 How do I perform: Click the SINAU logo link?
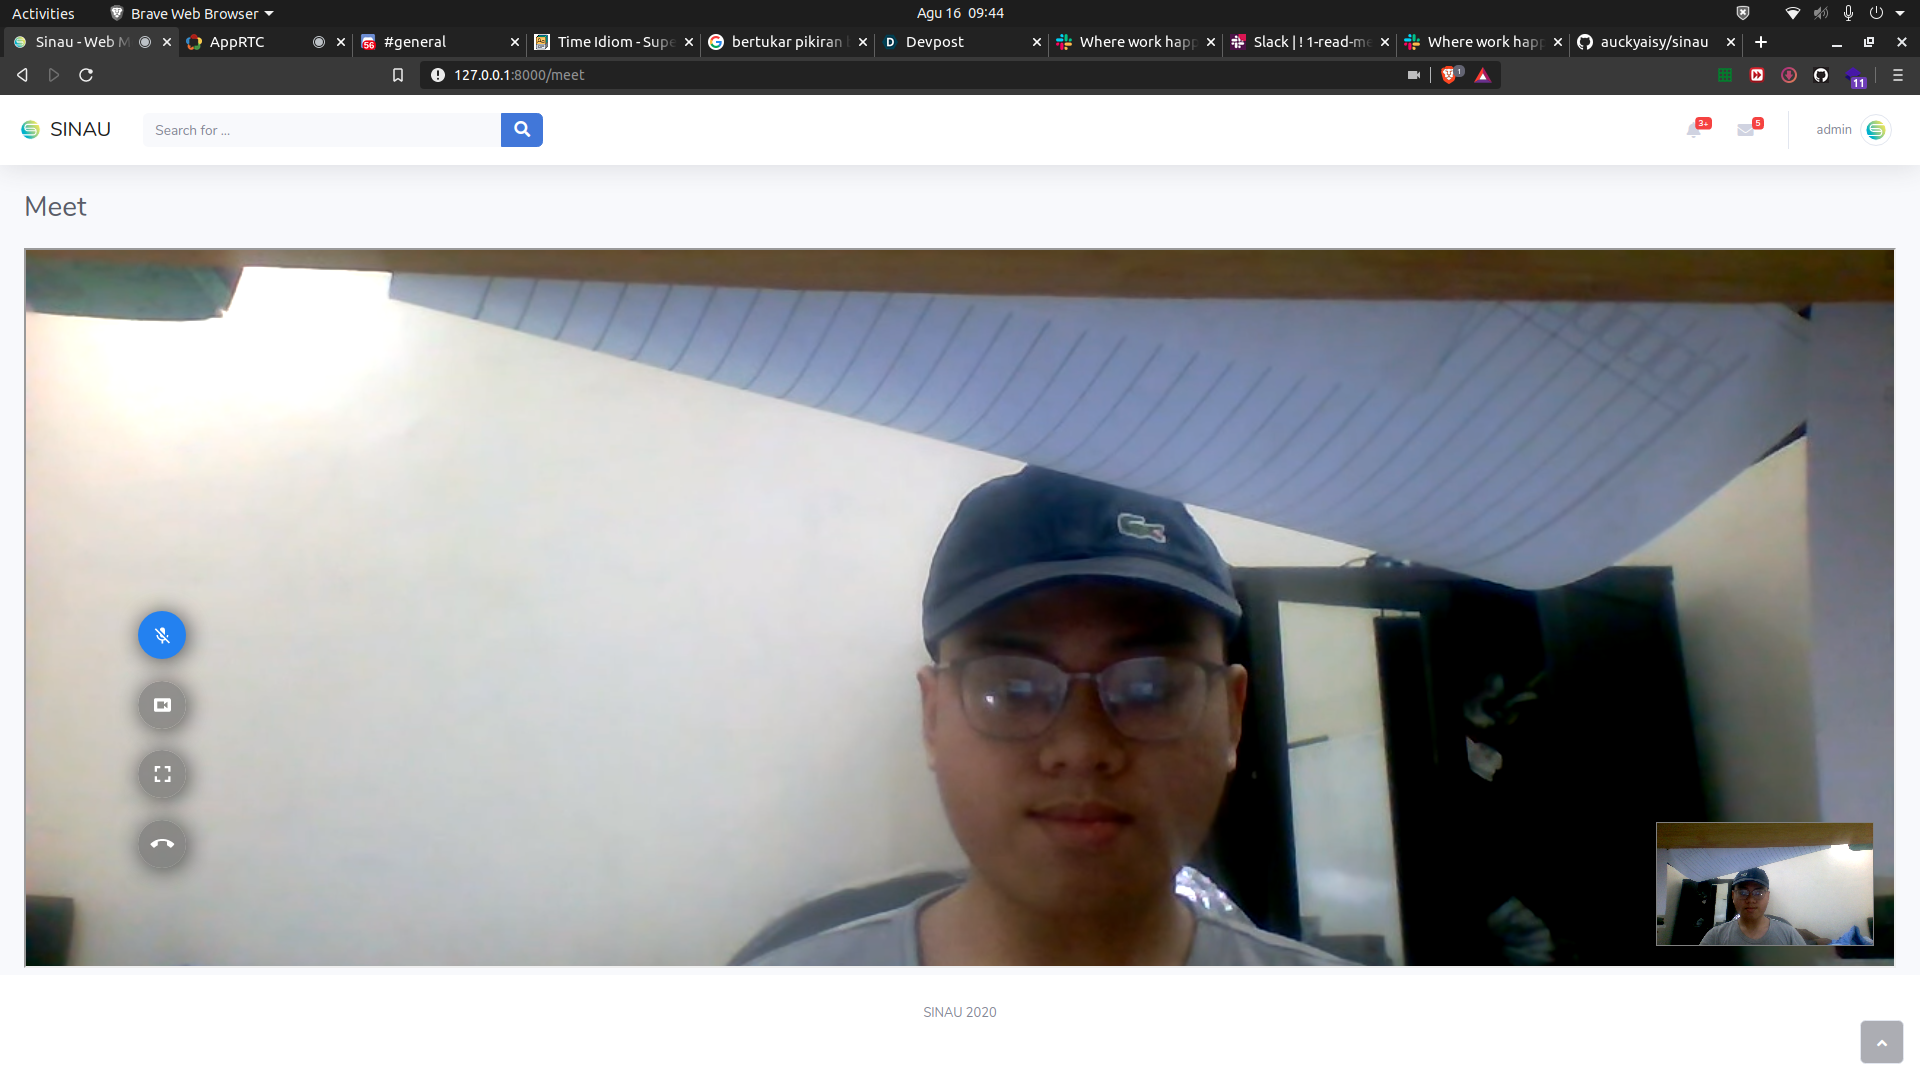[x=66, y=130]
